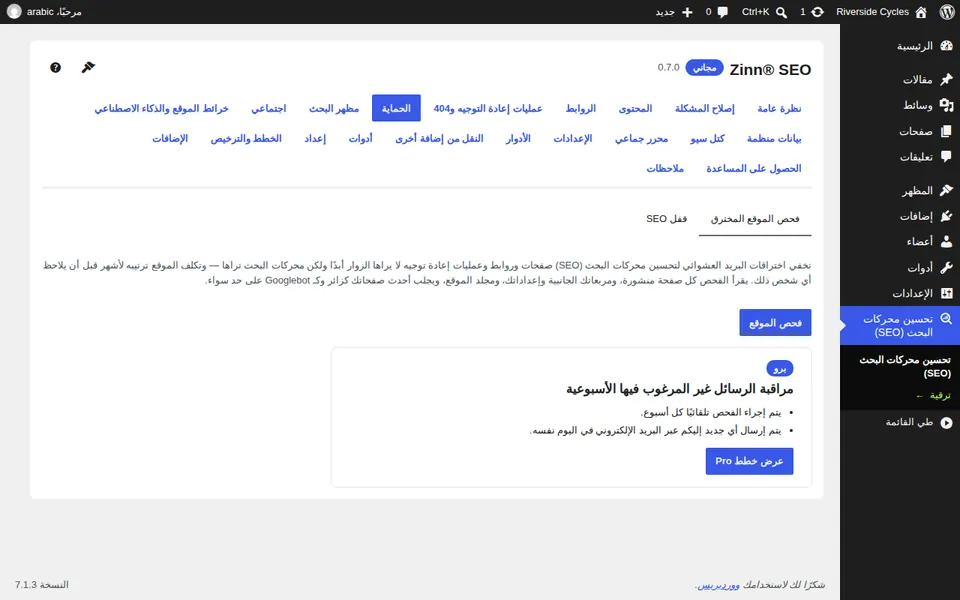Switch to the الإضافات tab
This screenshot has height=600, width=960.
(x=170, y=138)
